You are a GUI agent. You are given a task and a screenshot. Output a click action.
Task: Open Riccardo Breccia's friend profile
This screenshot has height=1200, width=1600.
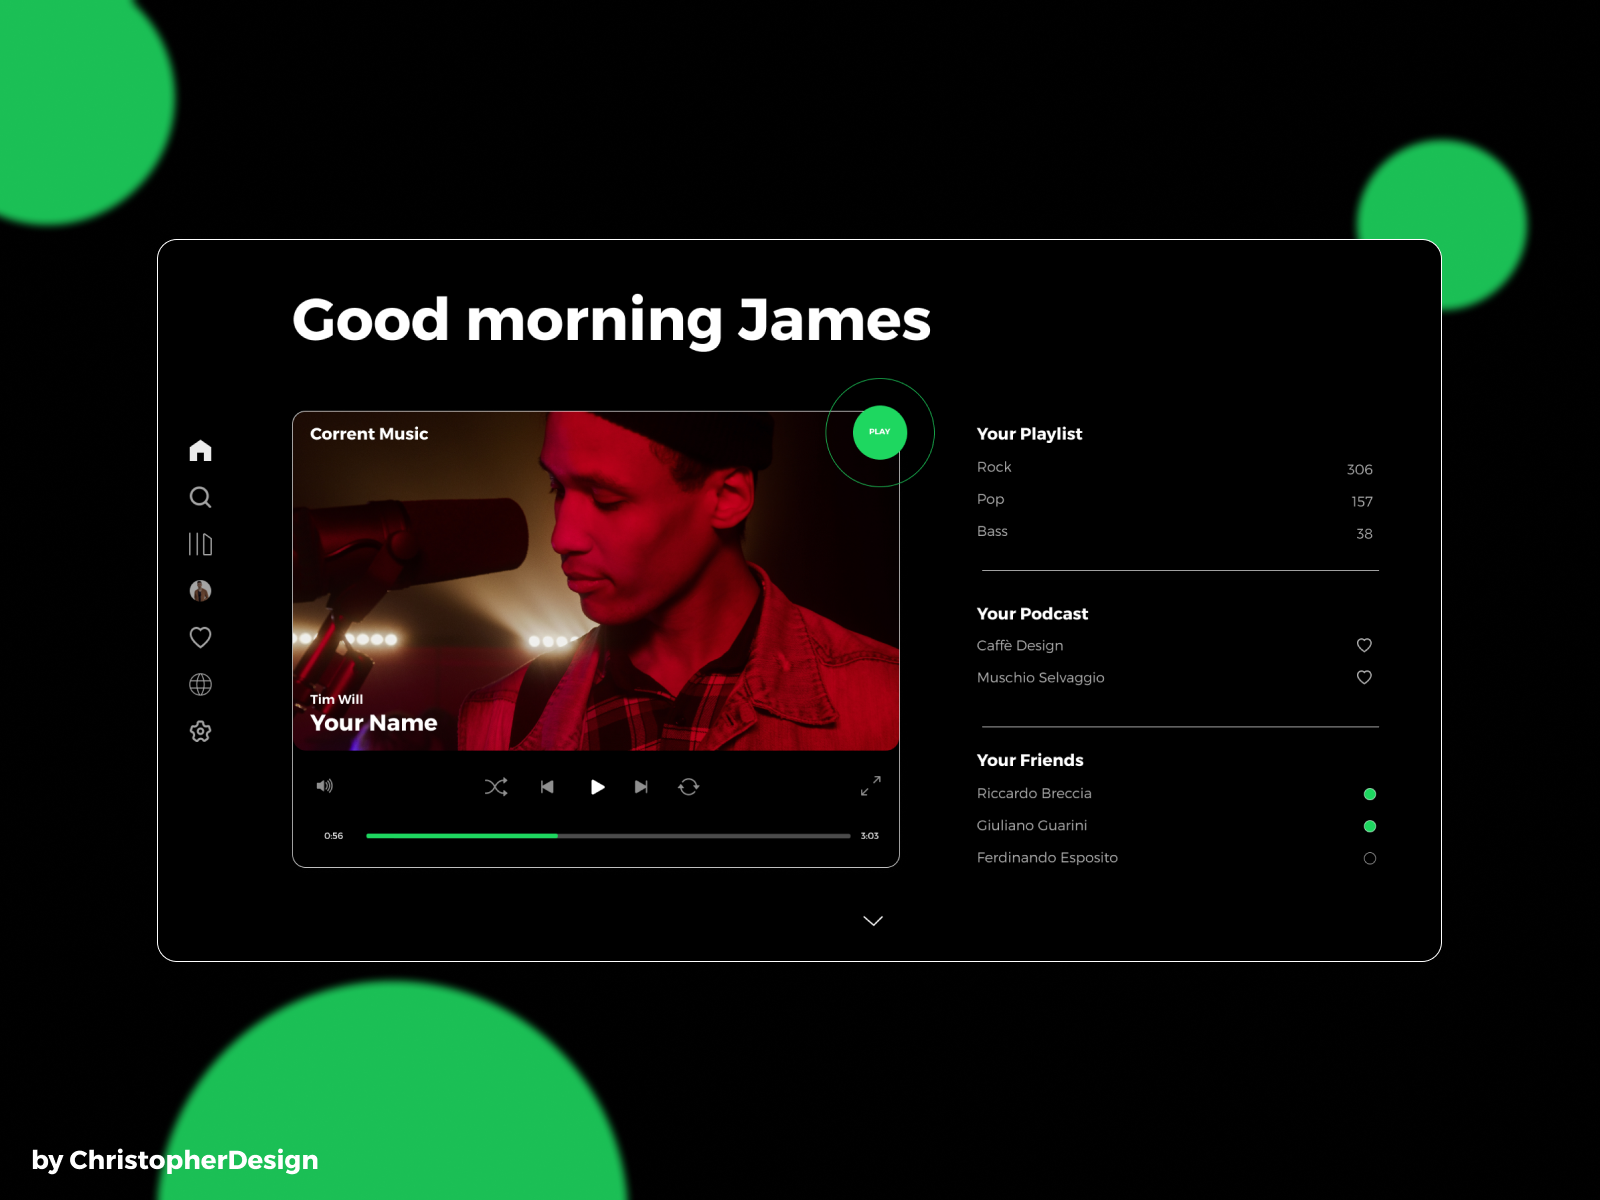click(x=1034, y=793)
